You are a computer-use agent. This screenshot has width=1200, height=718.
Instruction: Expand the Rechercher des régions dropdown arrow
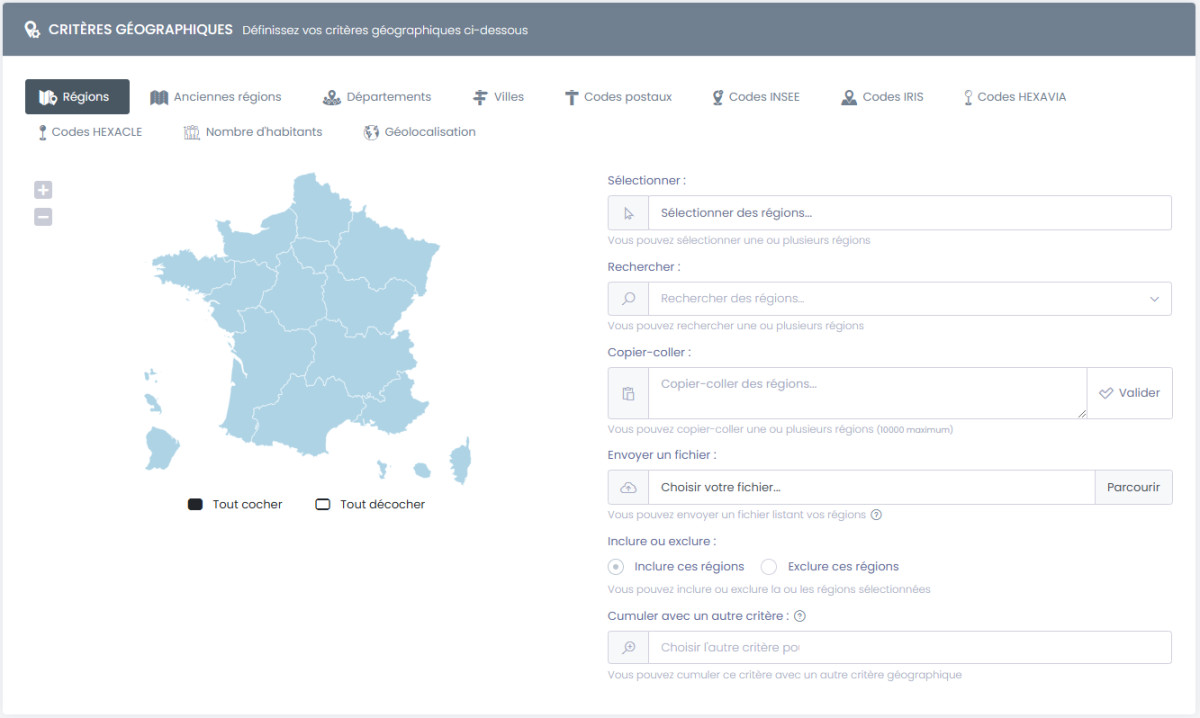coord(1154,298)
